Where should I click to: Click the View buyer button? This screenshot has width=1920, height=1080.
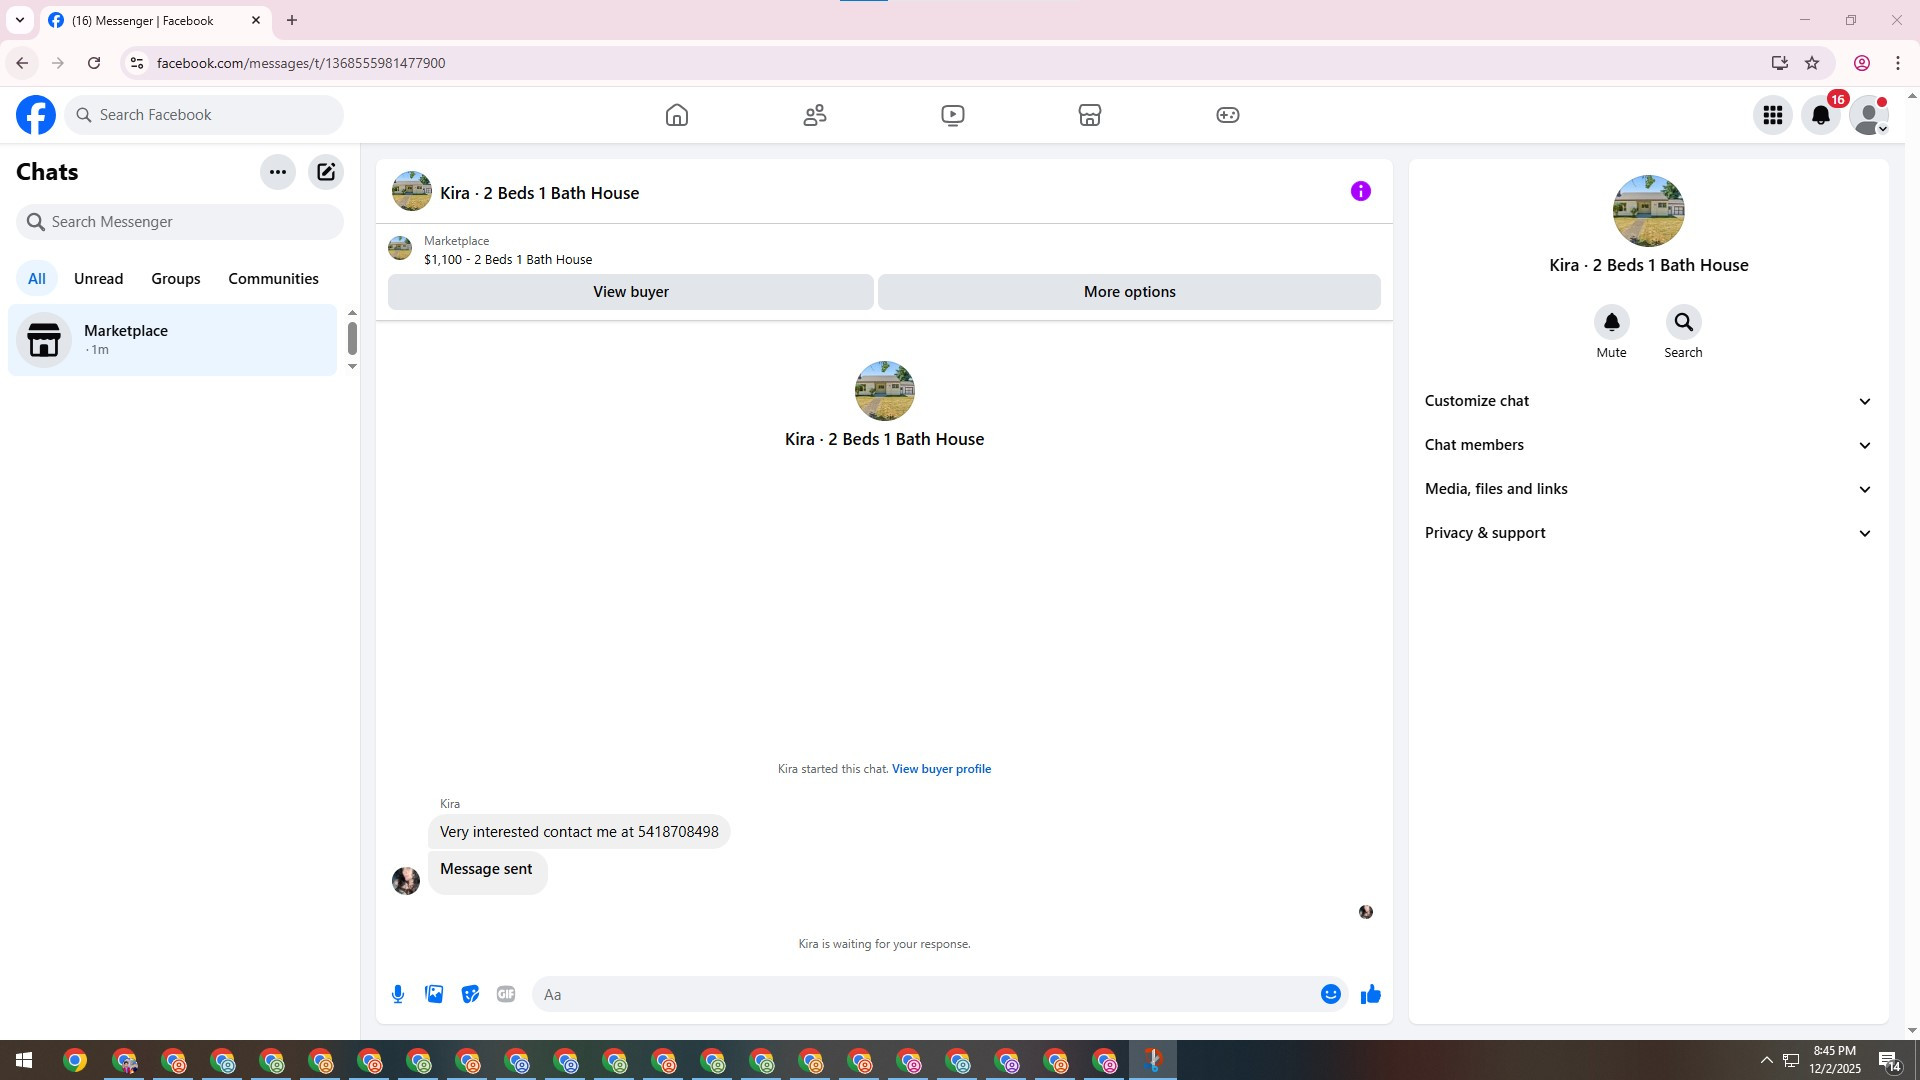pos(630,292)
